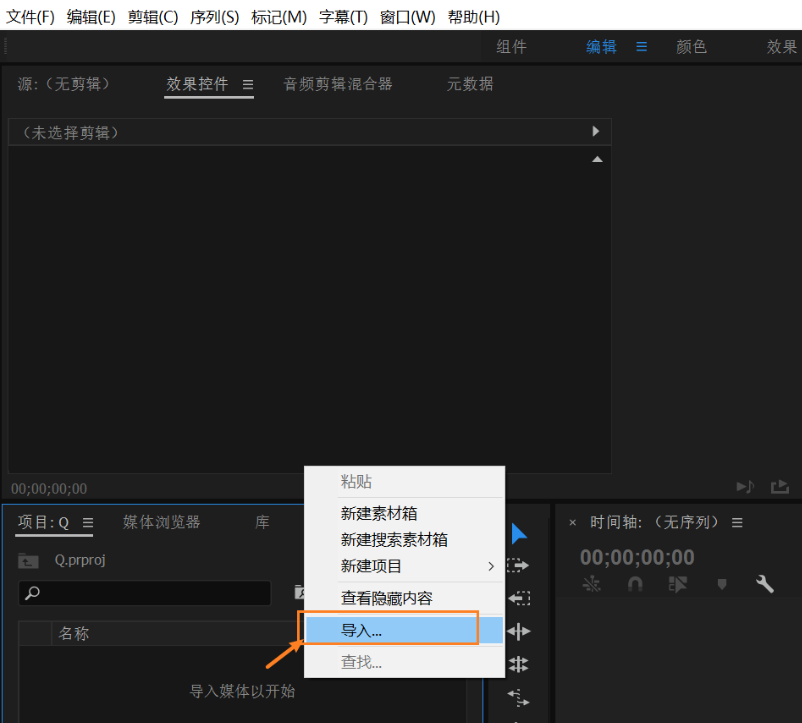Select the Selection tool in the tools panel
Image resolution: width=802 pixels, height=723 pixels.
tap(518, 533)
